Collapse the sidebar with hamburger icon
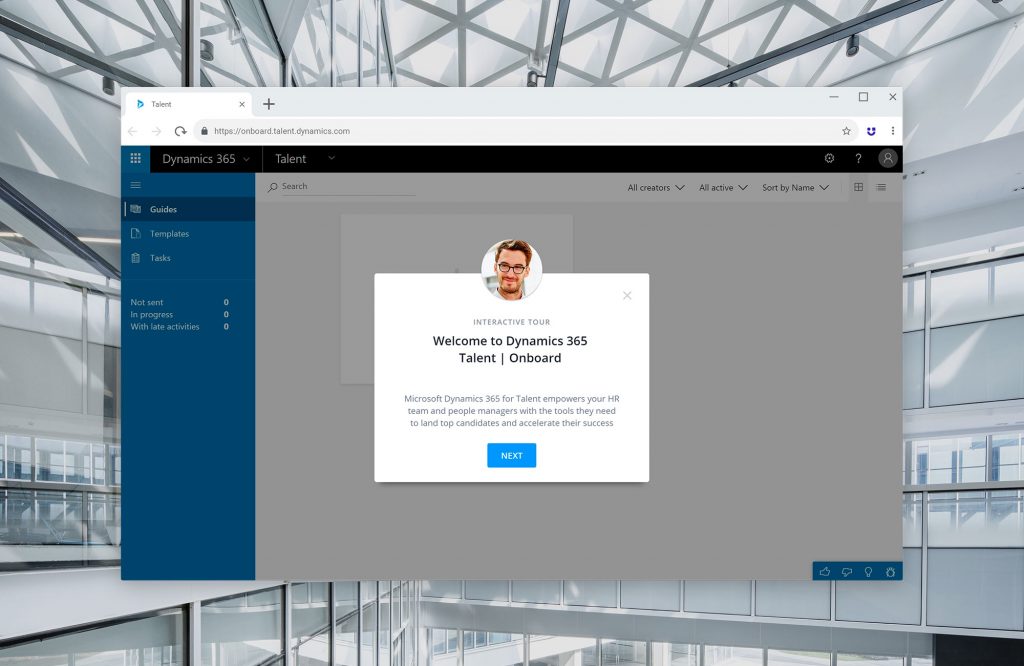The width and height of the screenshot is (1024, 666). click(136, 185)
